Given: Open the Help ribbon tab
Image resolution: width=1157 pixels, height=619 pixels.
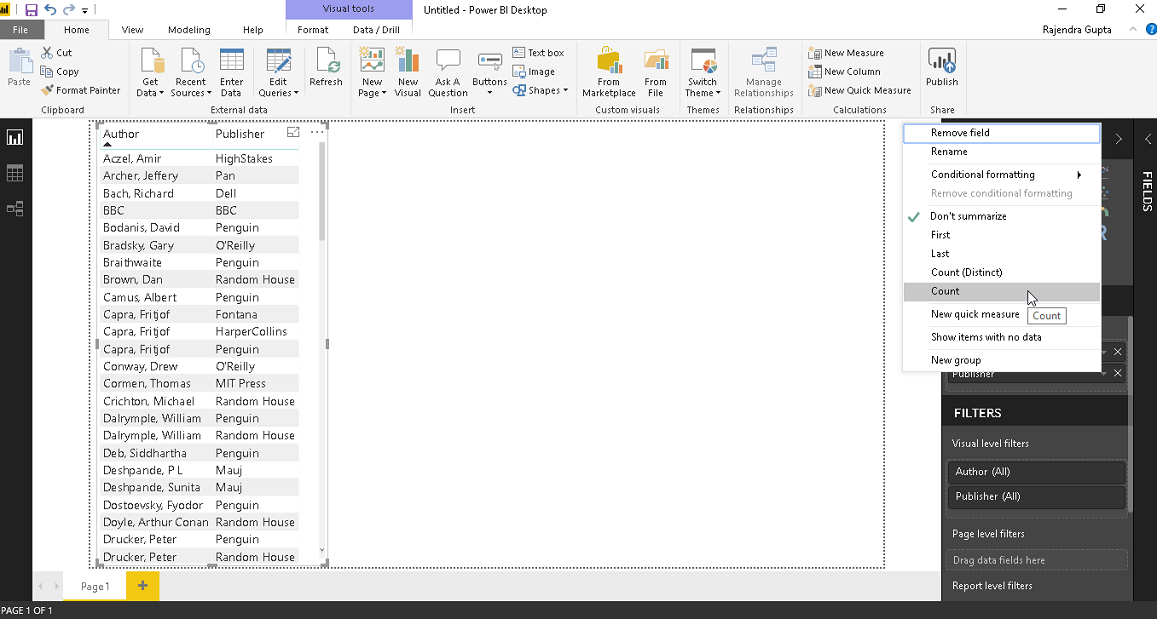Looking at the screenshot, I should [253, 30].
